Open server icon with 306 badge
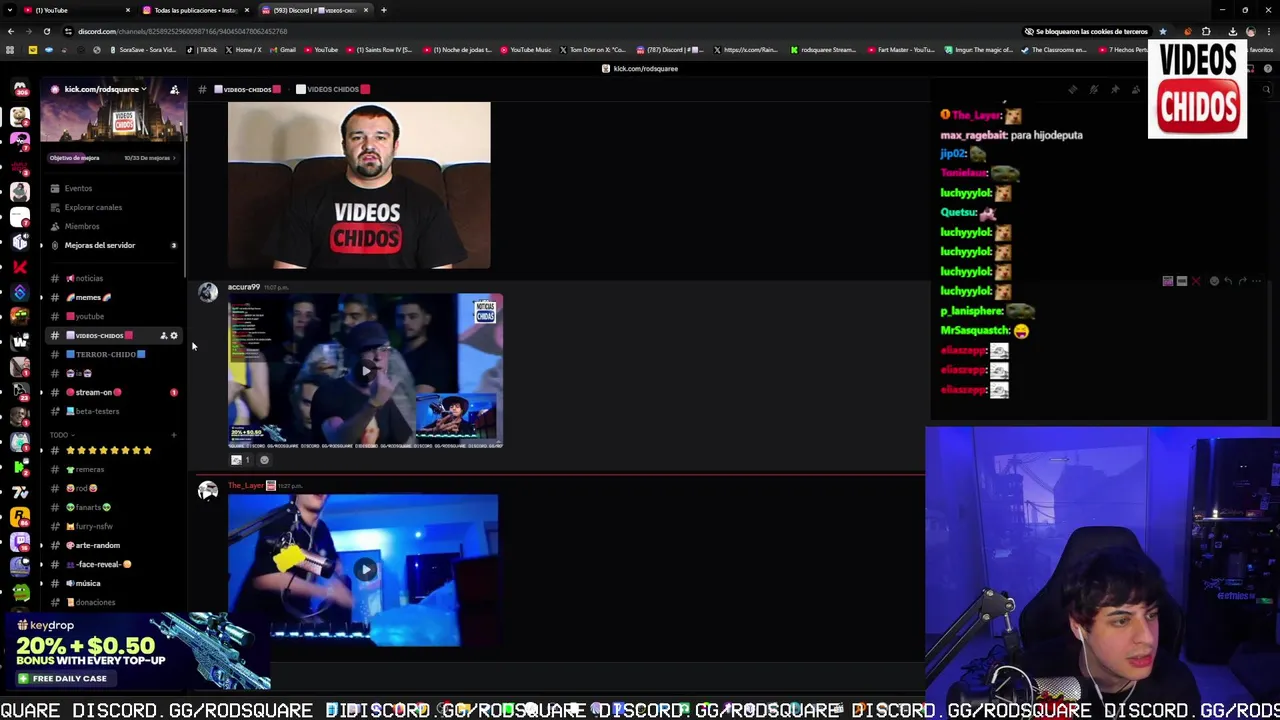Screen dimensions: 1280x720 point(20,89)
